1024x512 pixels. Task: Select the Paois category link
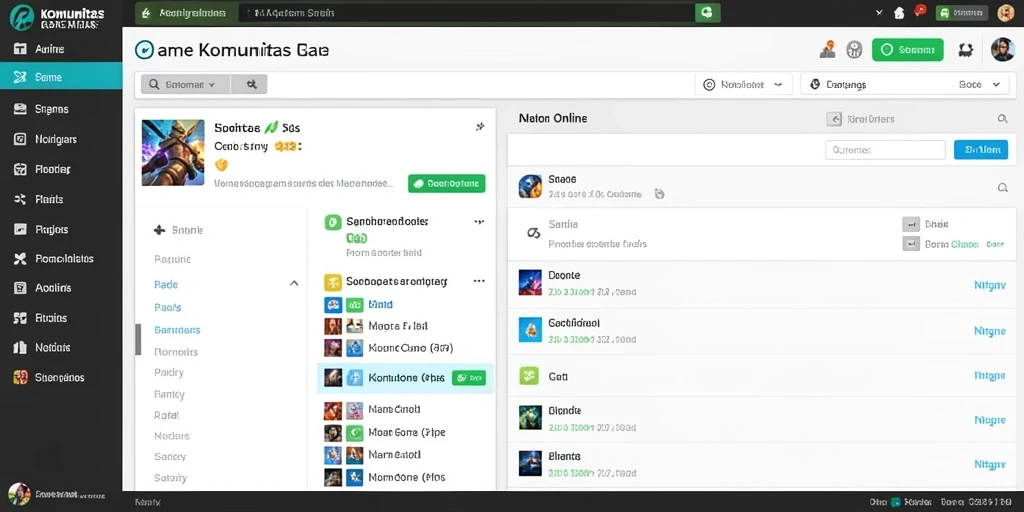[x=168, y=307]
